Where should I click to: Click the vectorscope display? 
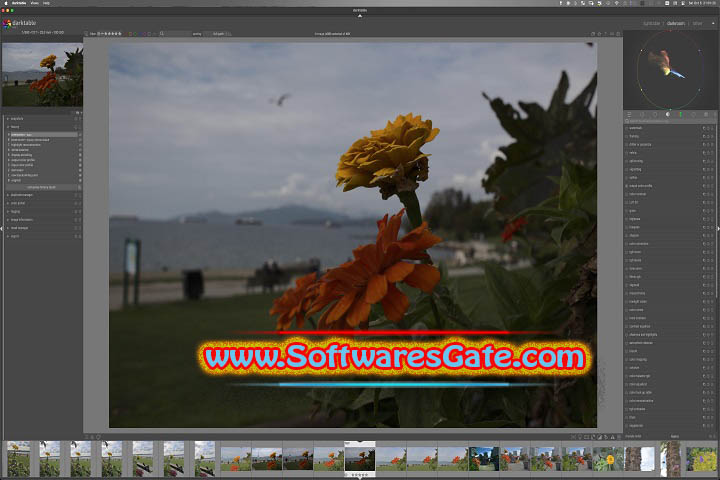670,70
